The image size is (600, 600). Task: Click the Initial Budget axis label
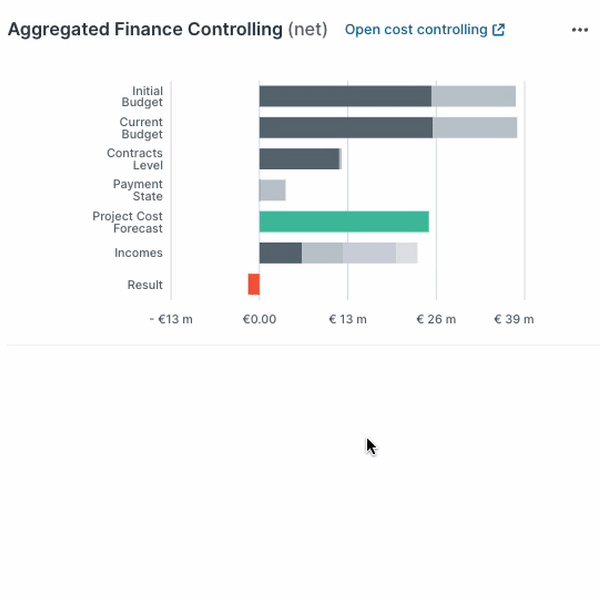142,97
